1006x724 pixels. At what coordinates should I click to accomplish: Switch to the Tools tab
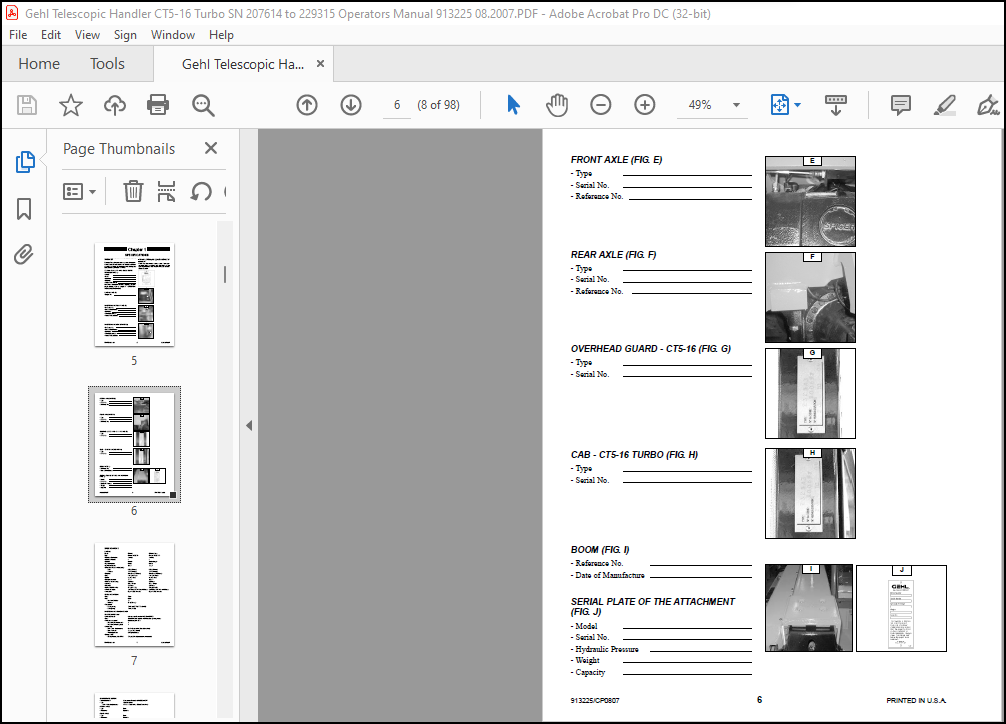(x=107, y=64)
